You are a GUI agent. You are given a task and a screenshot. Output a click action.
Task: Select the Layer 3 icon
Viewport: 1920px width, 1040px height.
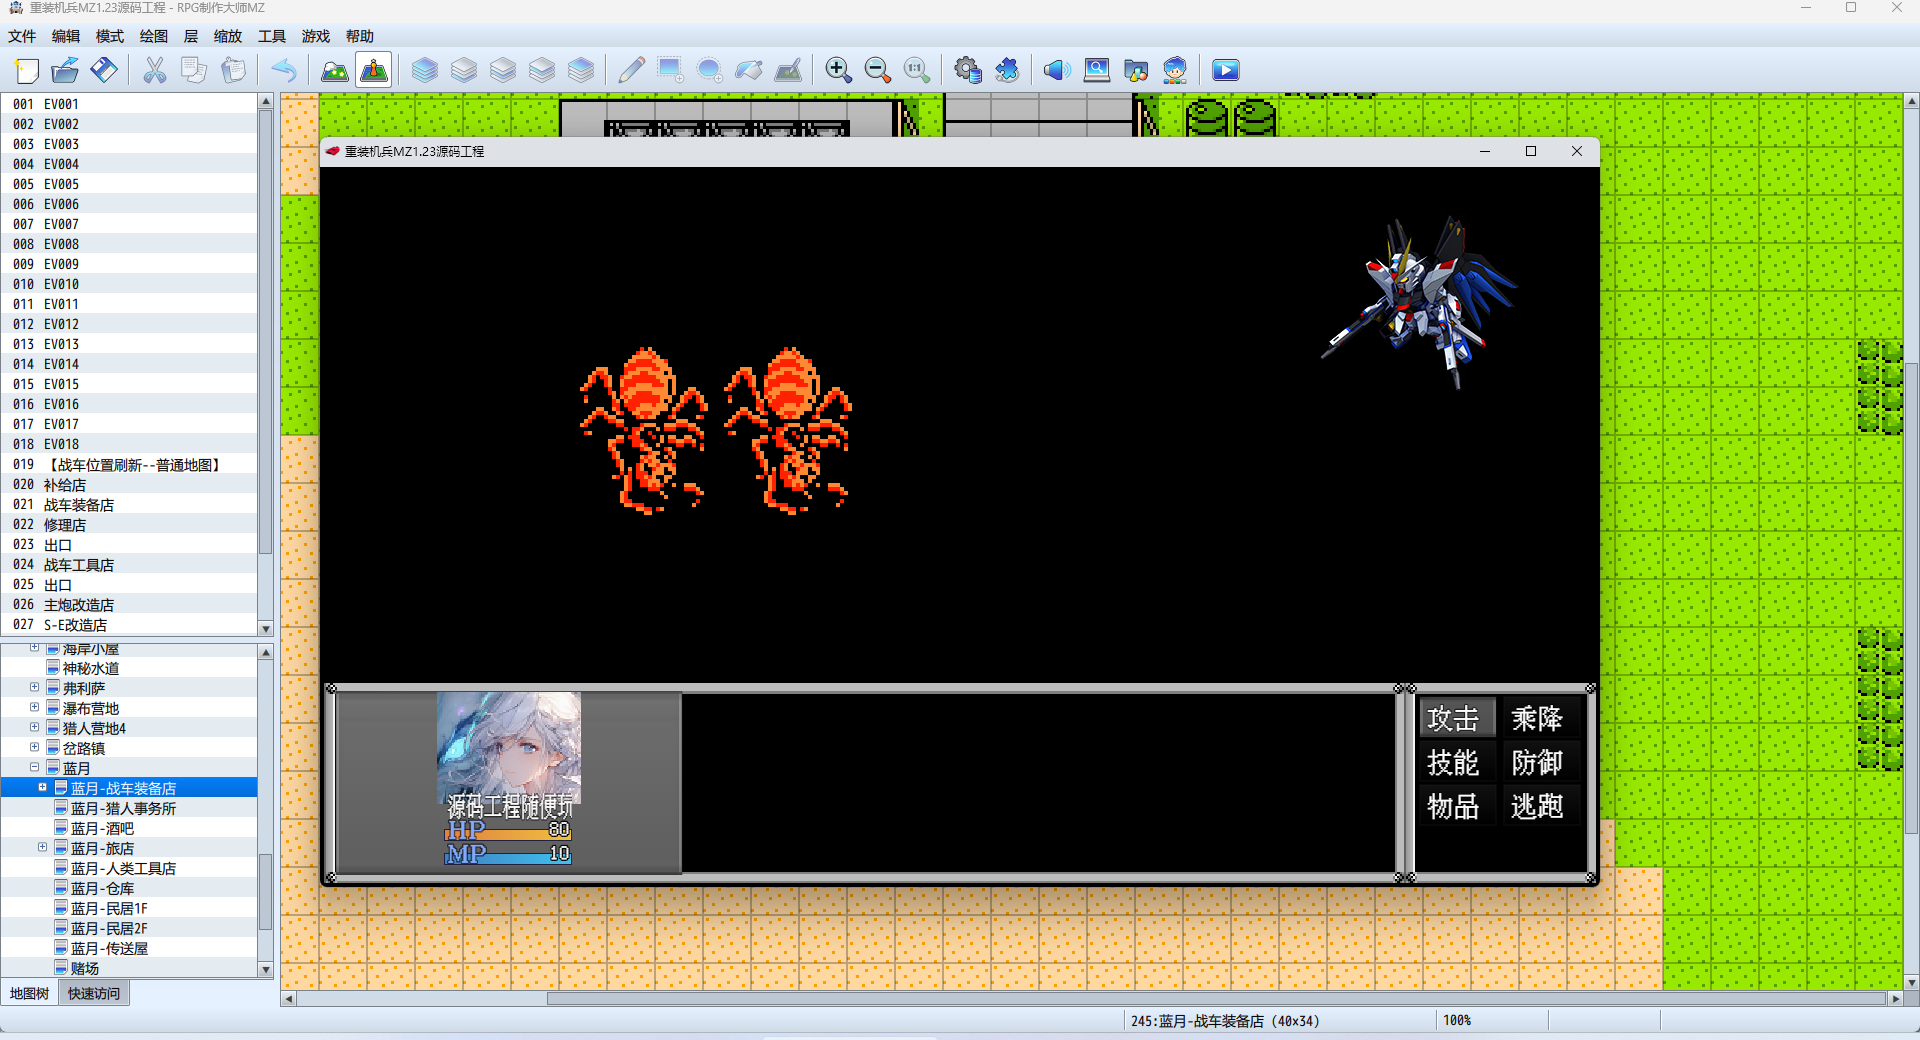click(542, 70)
